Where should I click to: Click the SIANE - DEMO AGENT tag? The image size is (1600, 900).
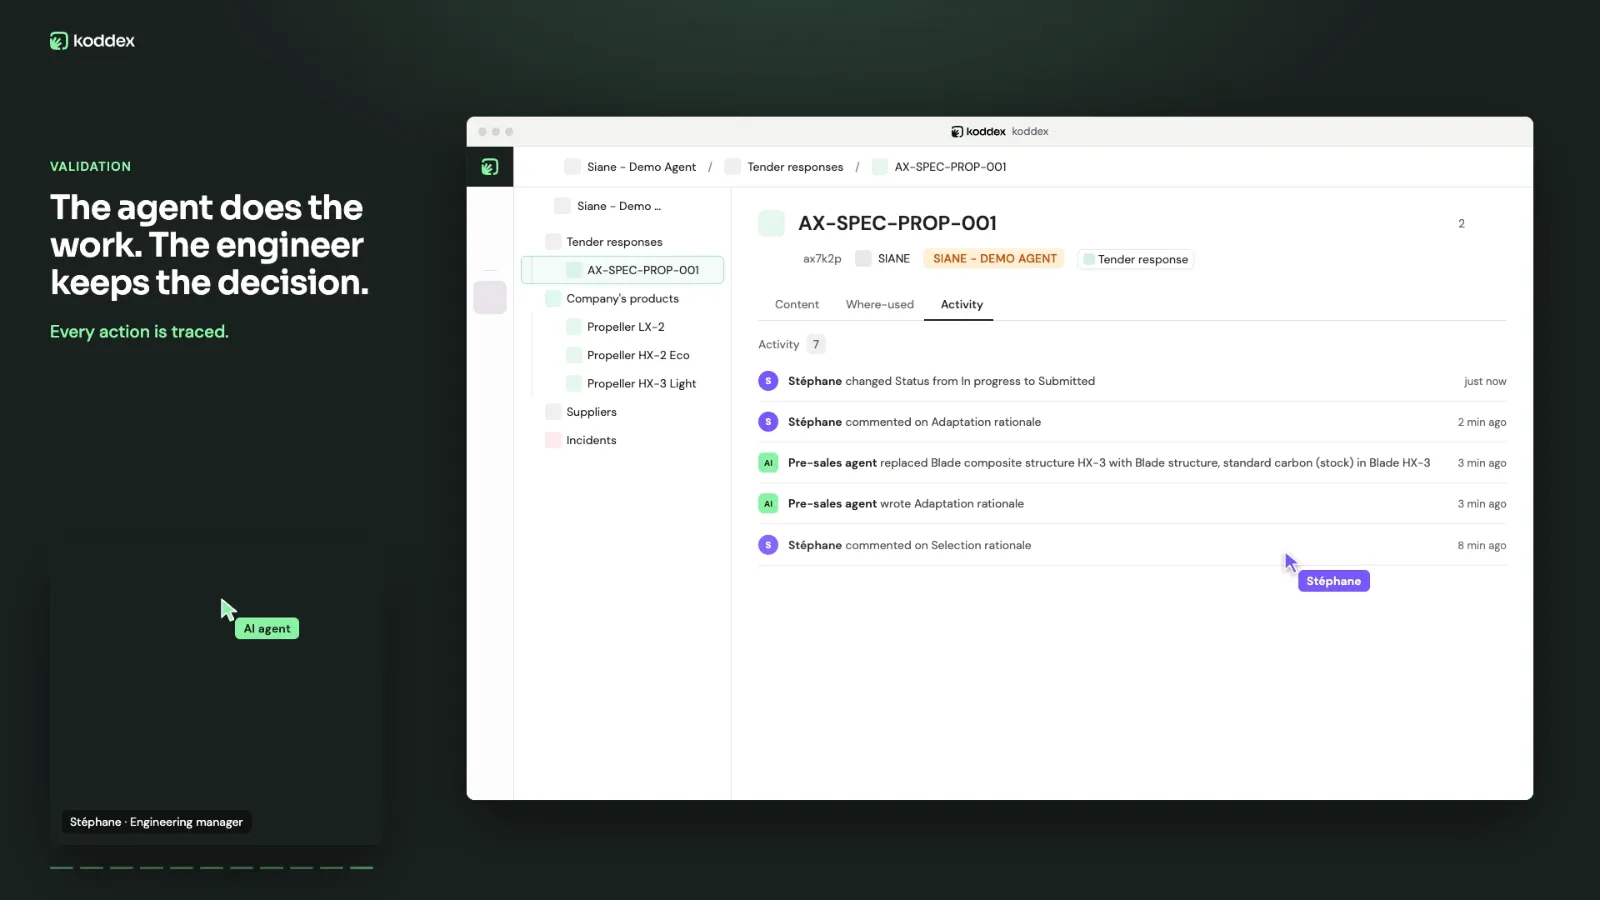click(994, 259)
